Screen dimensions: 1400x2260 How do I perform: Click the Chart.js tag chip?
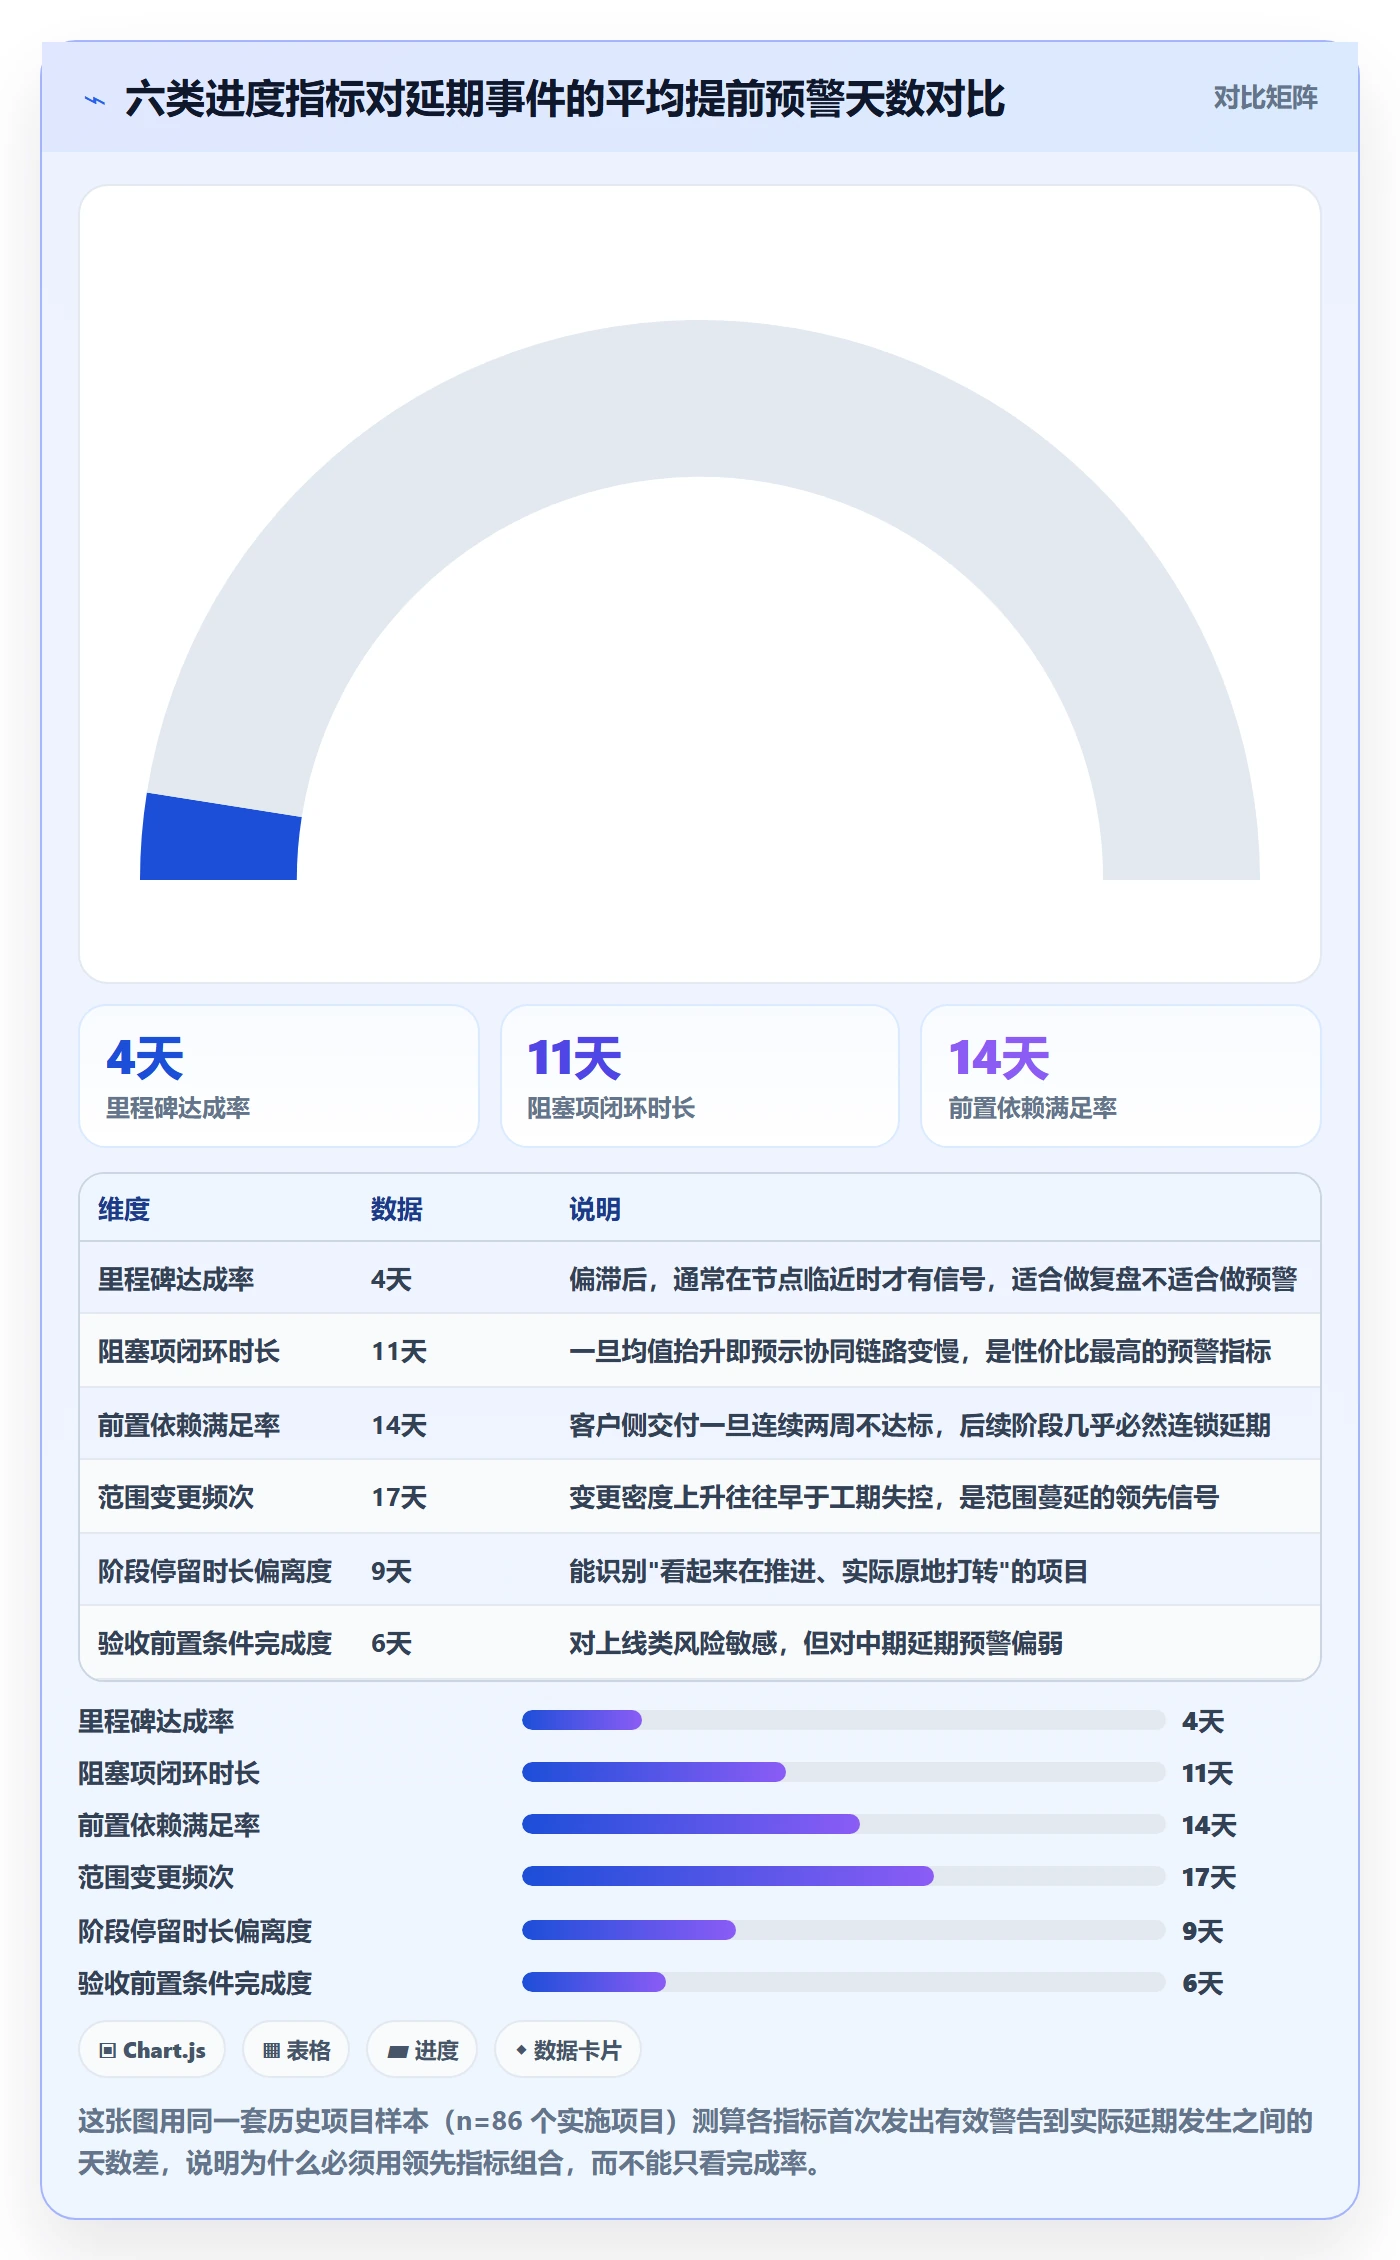152,2050
